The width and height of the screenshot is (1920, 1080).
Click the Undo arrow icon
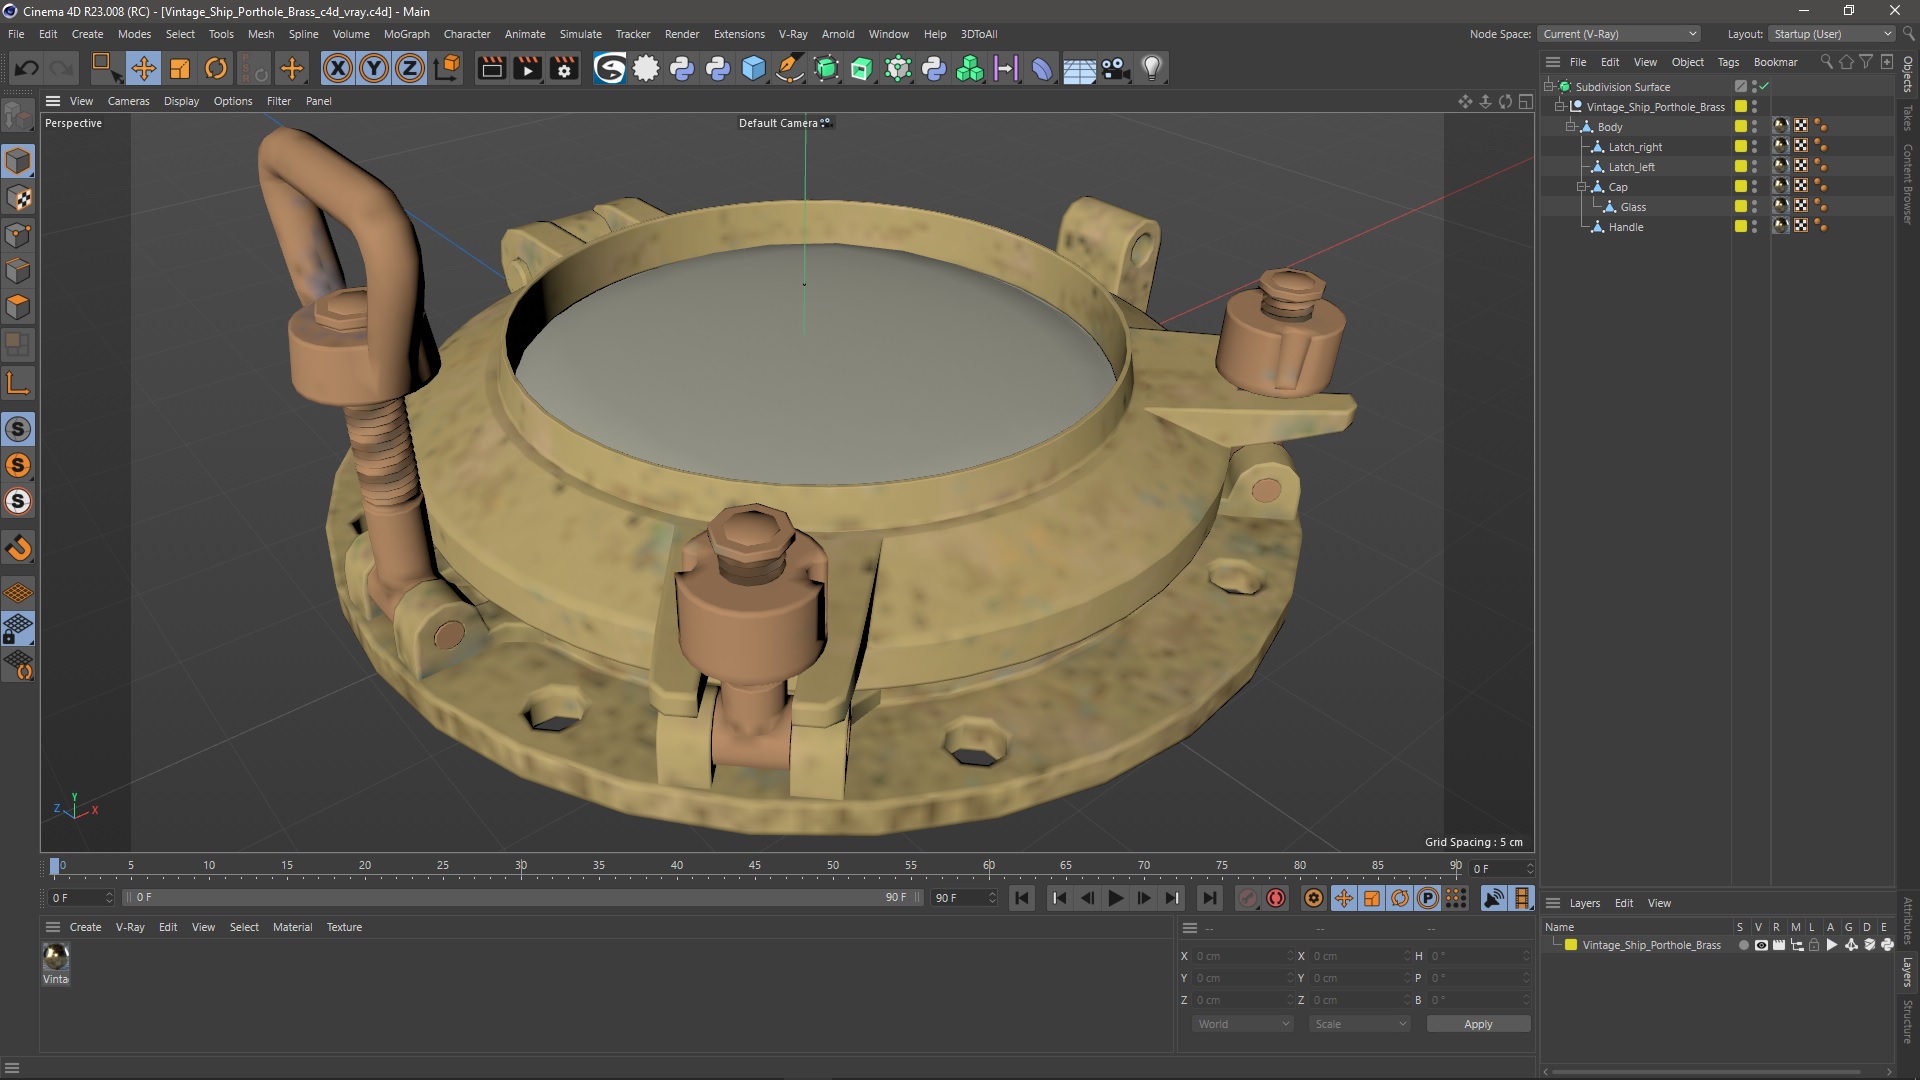[x=27, y=68]
